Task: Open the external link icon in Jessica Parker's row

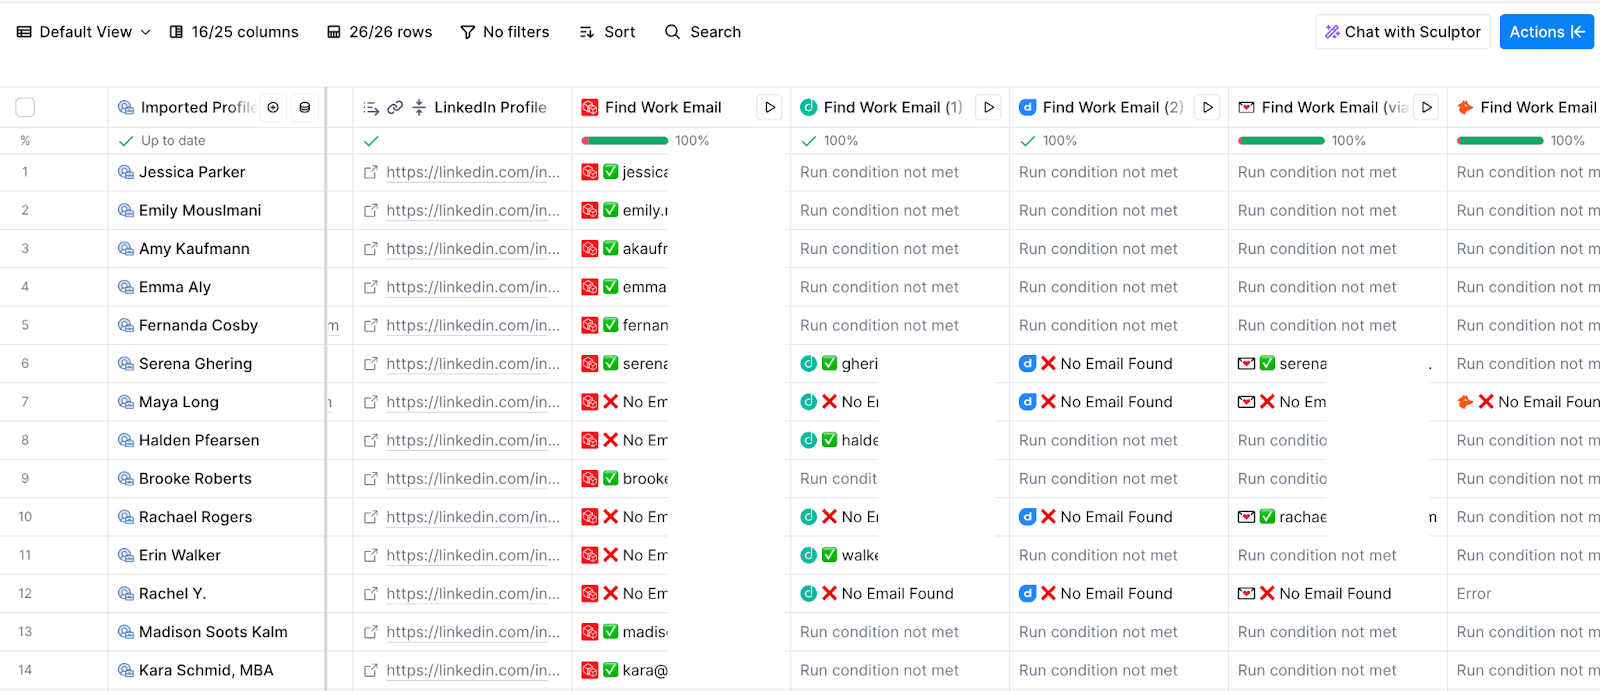Action: click(371, 172)
